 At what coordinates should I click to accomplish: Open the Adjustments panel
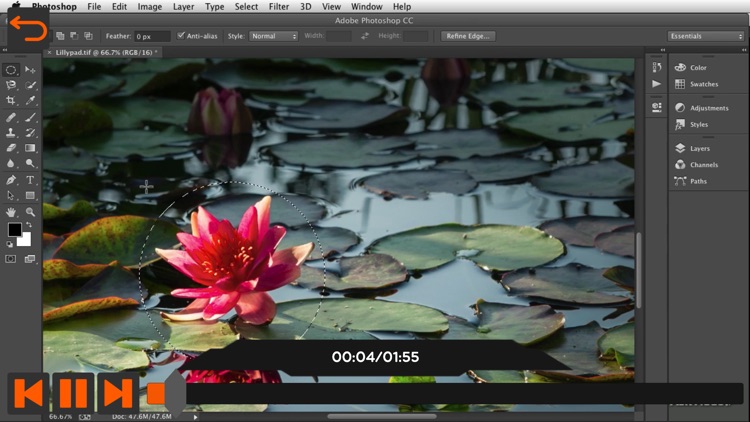coord(707,108)
